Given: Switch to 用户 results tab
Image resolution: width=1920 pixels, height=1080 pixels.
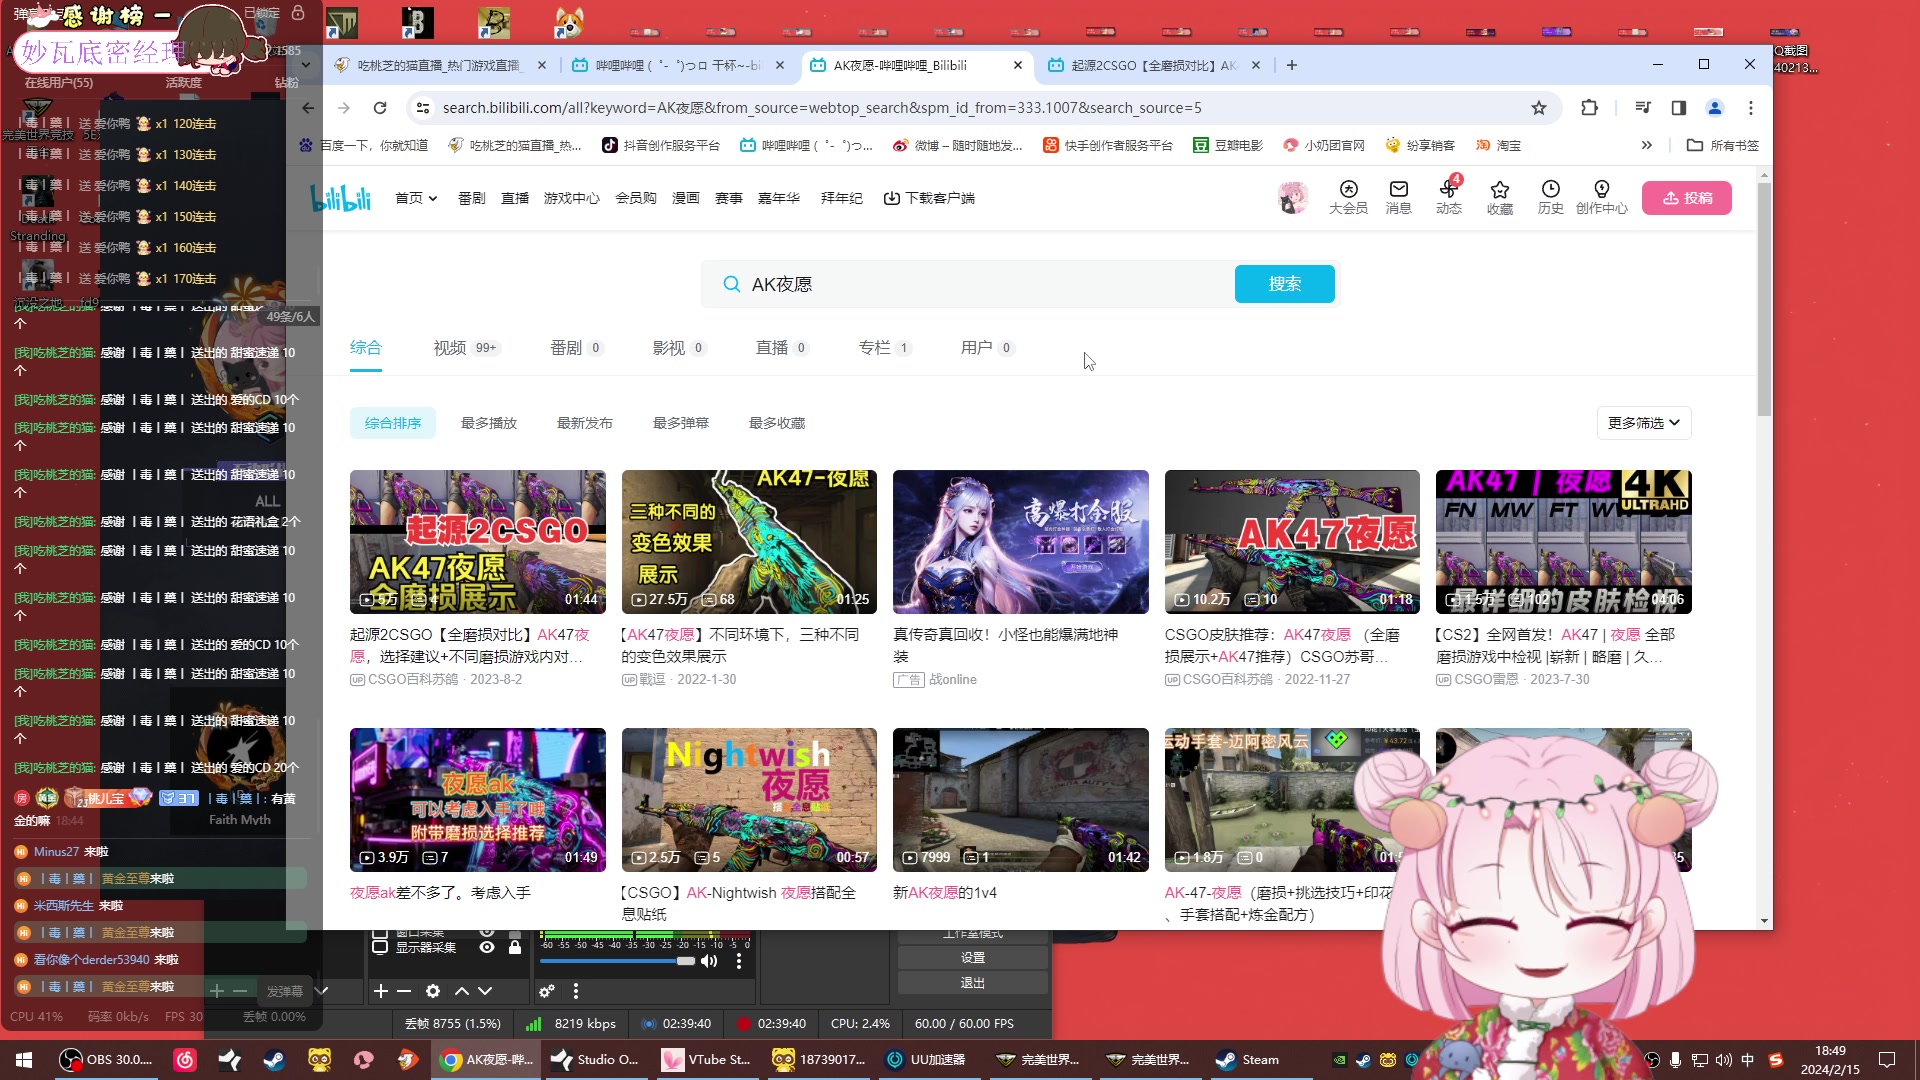Looking at the screenshot, I should (987, 348).
